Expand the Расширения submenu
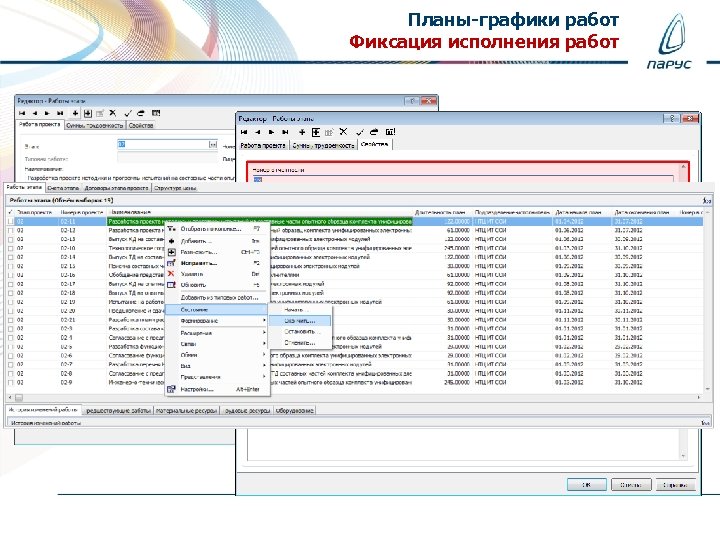 217,333
